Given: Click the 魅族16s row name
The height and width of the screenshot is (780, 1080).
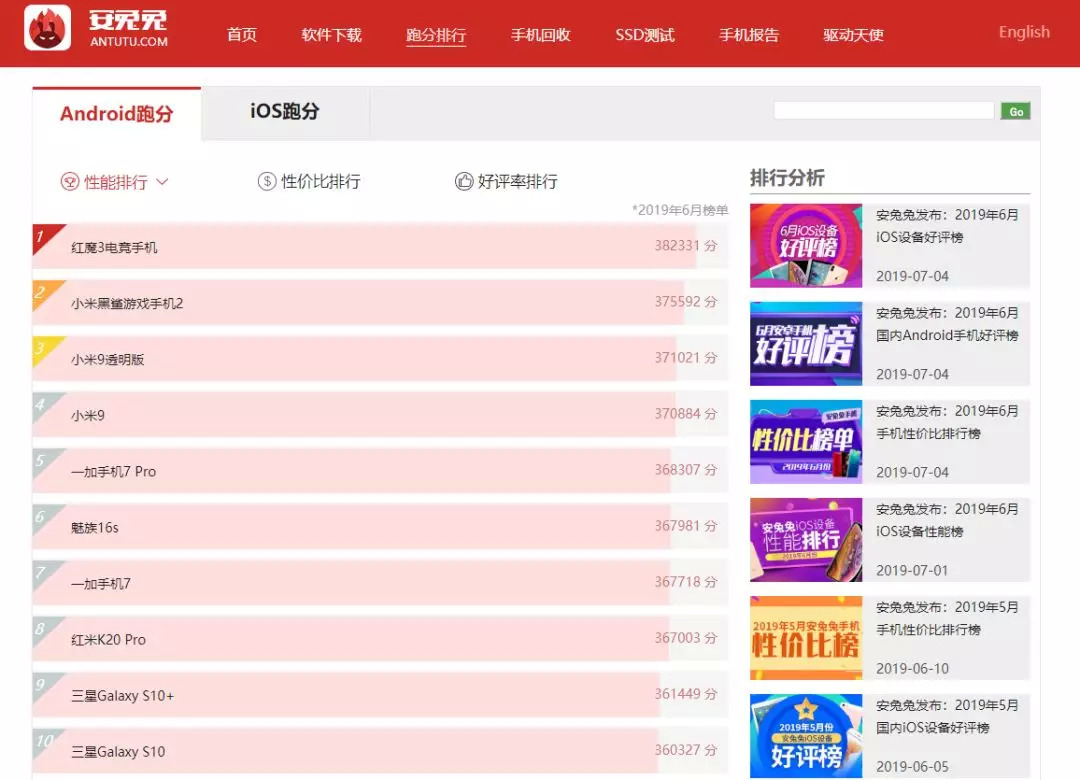Looking at the screenshot, I should click(x=94, y=528).
